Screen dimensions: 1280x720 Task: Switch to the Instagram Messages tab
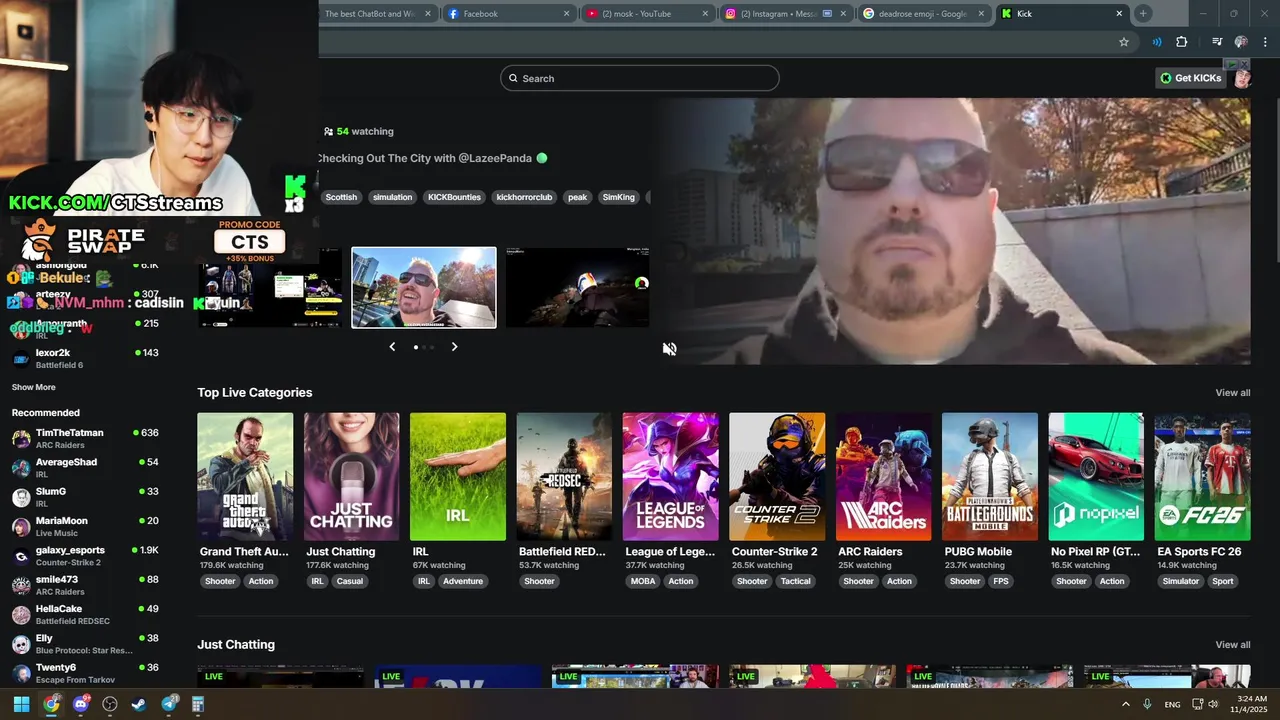(x=786, y=14)
